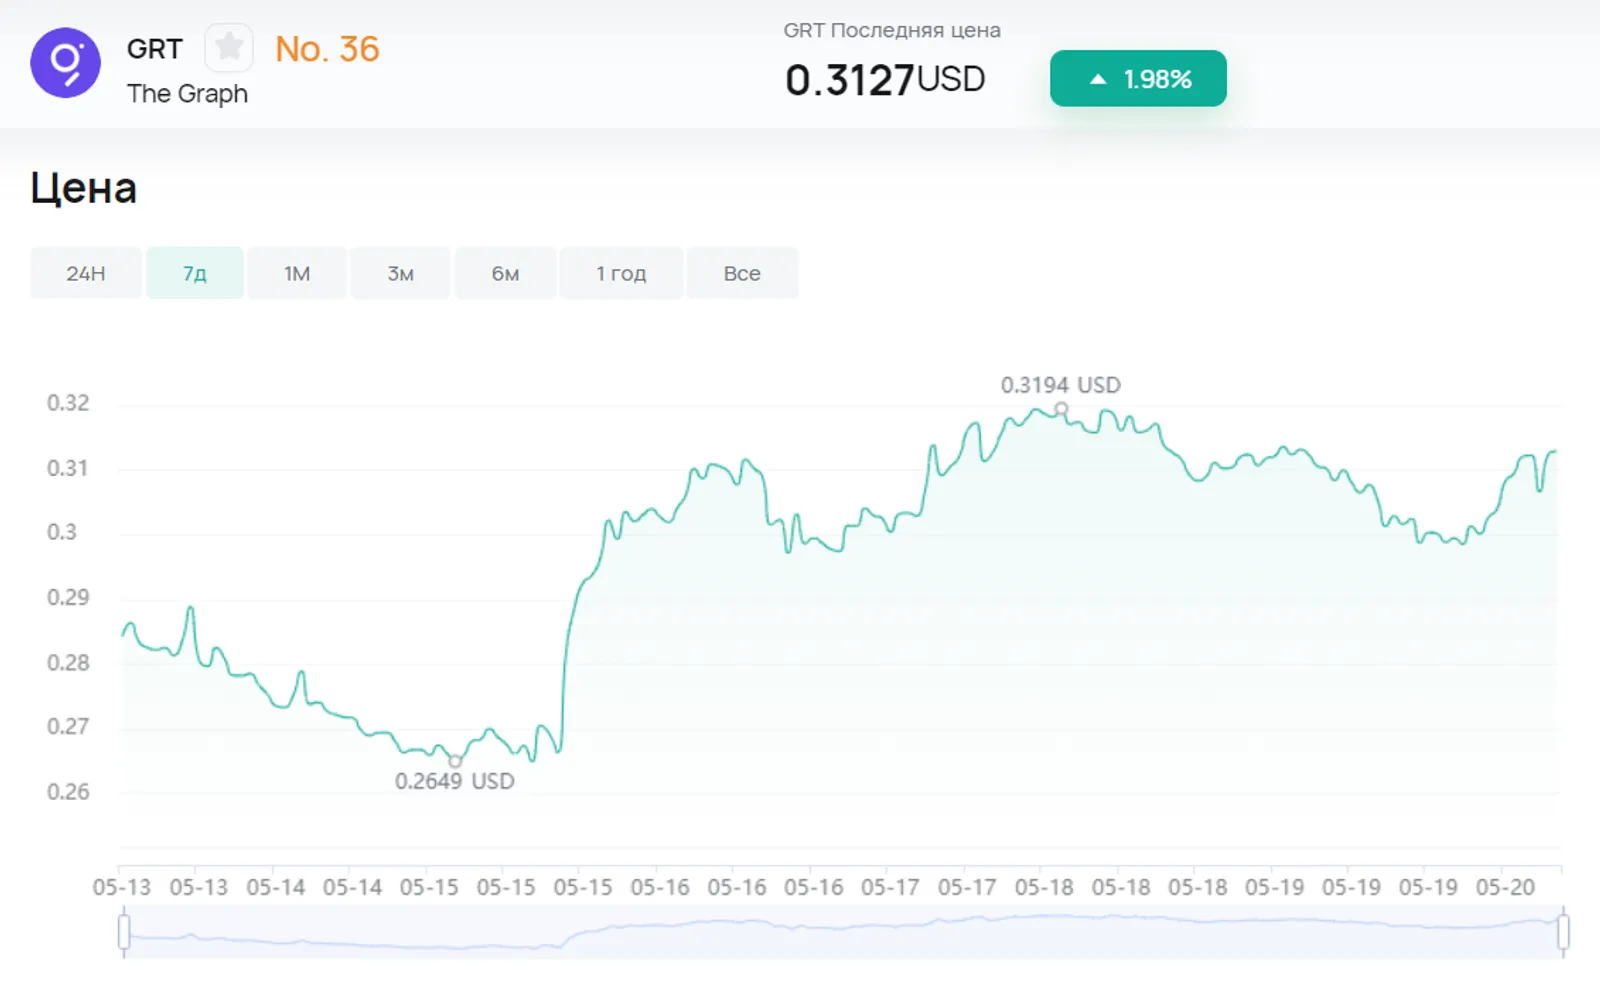Screen dimensions: 1600x989
Task: Click the GRT ticker name
Action: [155, 49]
